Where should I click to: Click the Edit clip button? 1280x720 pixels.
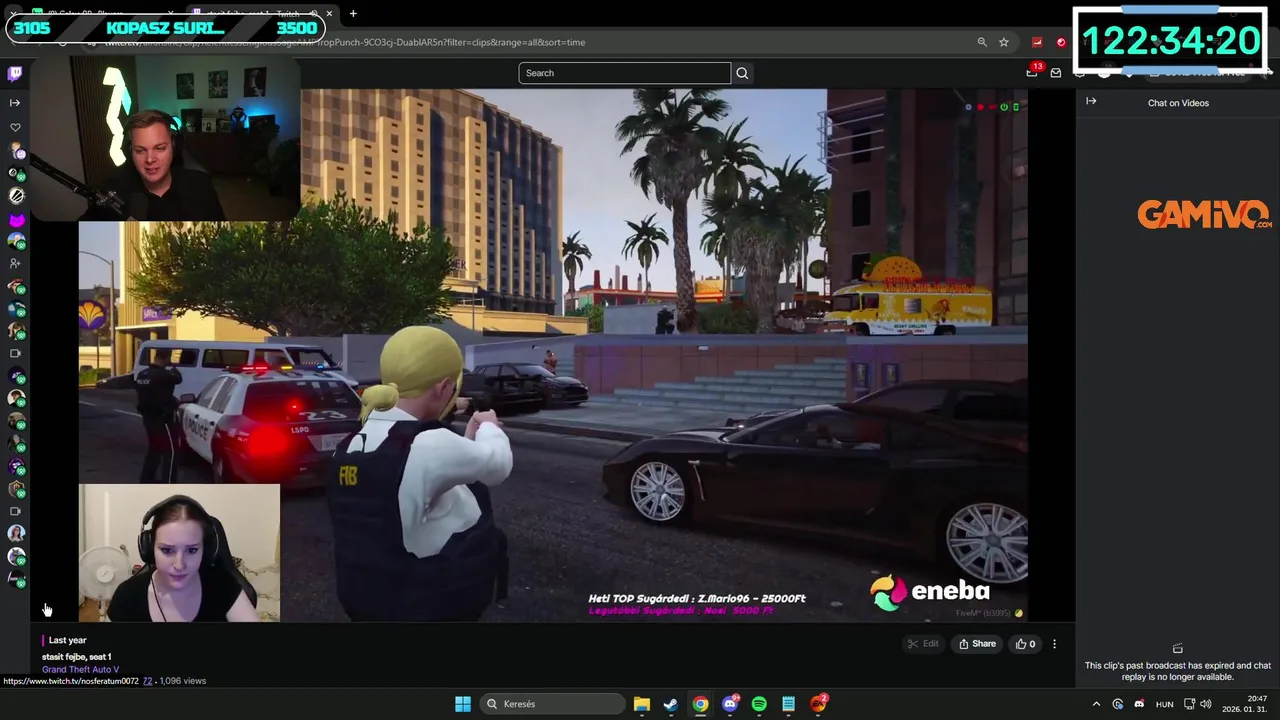coord(923,644)
